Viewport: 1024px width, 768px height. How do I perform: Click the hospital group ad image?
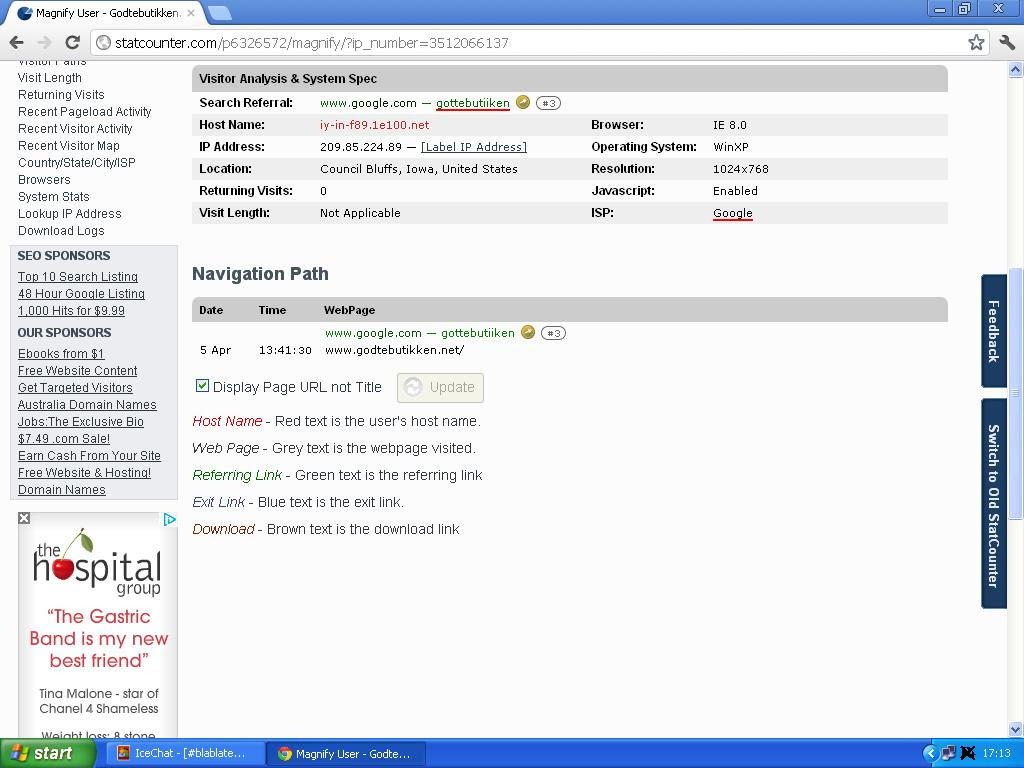(98, 624)
